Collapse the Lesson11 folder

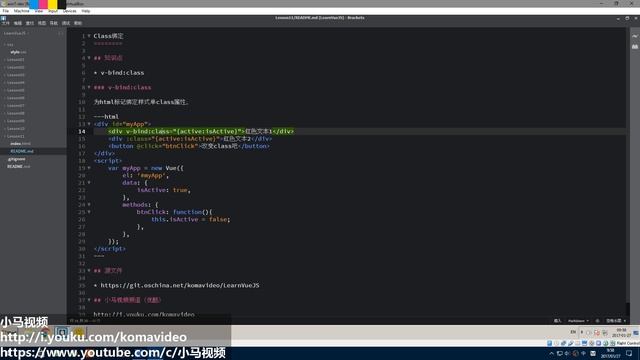click(x=15, y=136)
